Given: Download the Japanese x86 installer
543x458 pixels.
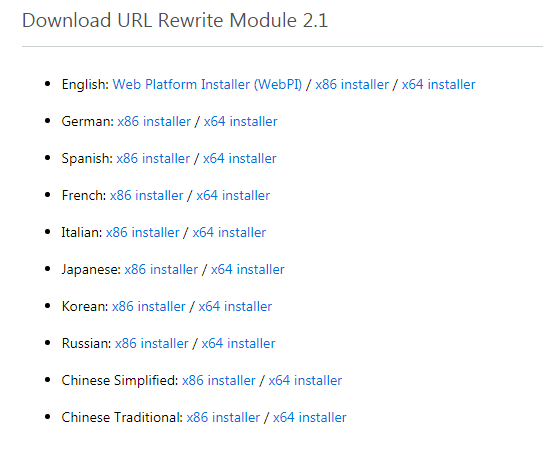Looking at the screenshot, I should (x=161, y=270).
